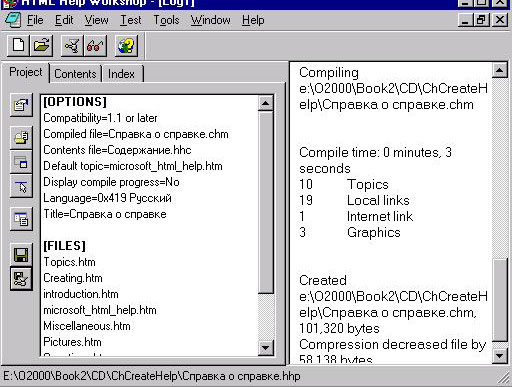The image size is (512, 387).
Task: Select Topics.htm in the files list
Action: coord(69,262)
